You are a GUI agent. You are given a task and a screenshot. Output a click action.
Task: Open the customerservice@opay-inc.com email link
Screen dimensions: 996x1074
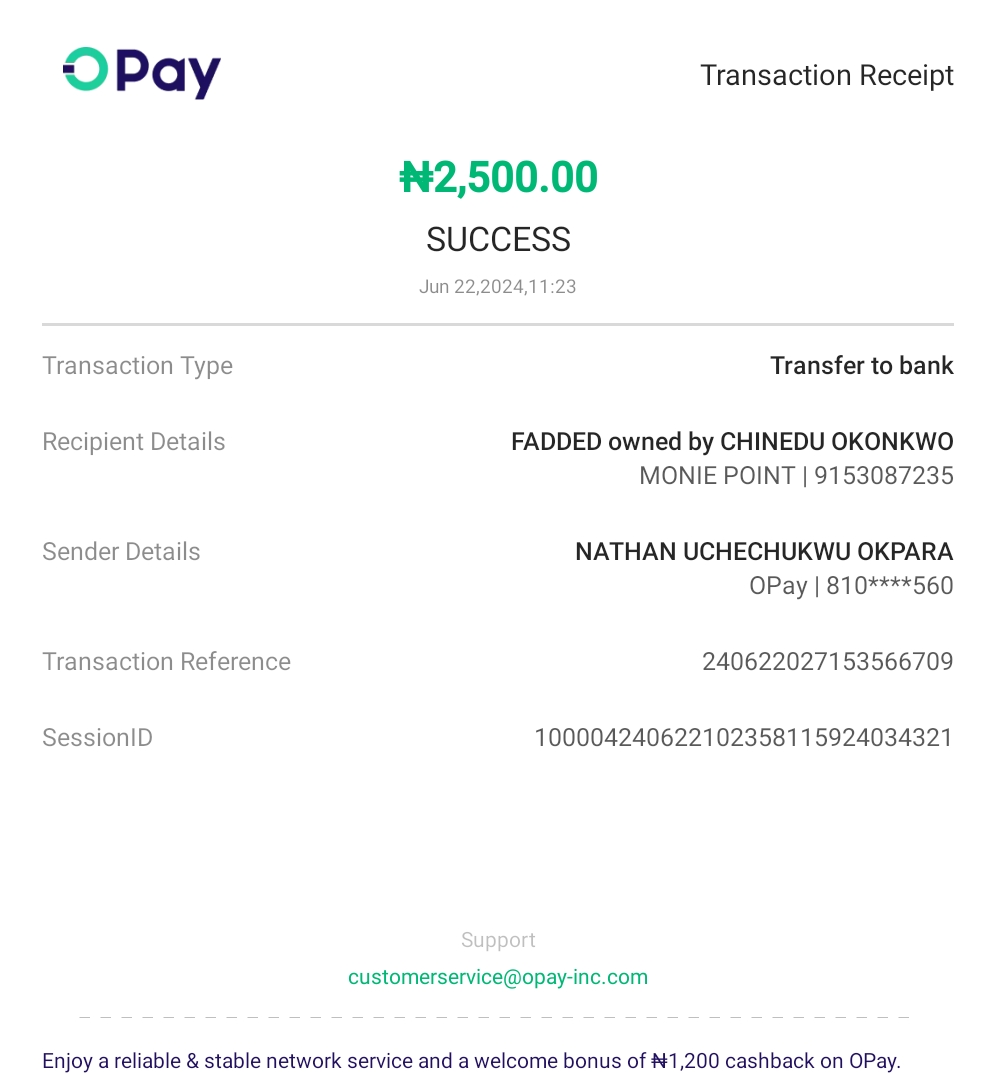click(x=497, y=977)
